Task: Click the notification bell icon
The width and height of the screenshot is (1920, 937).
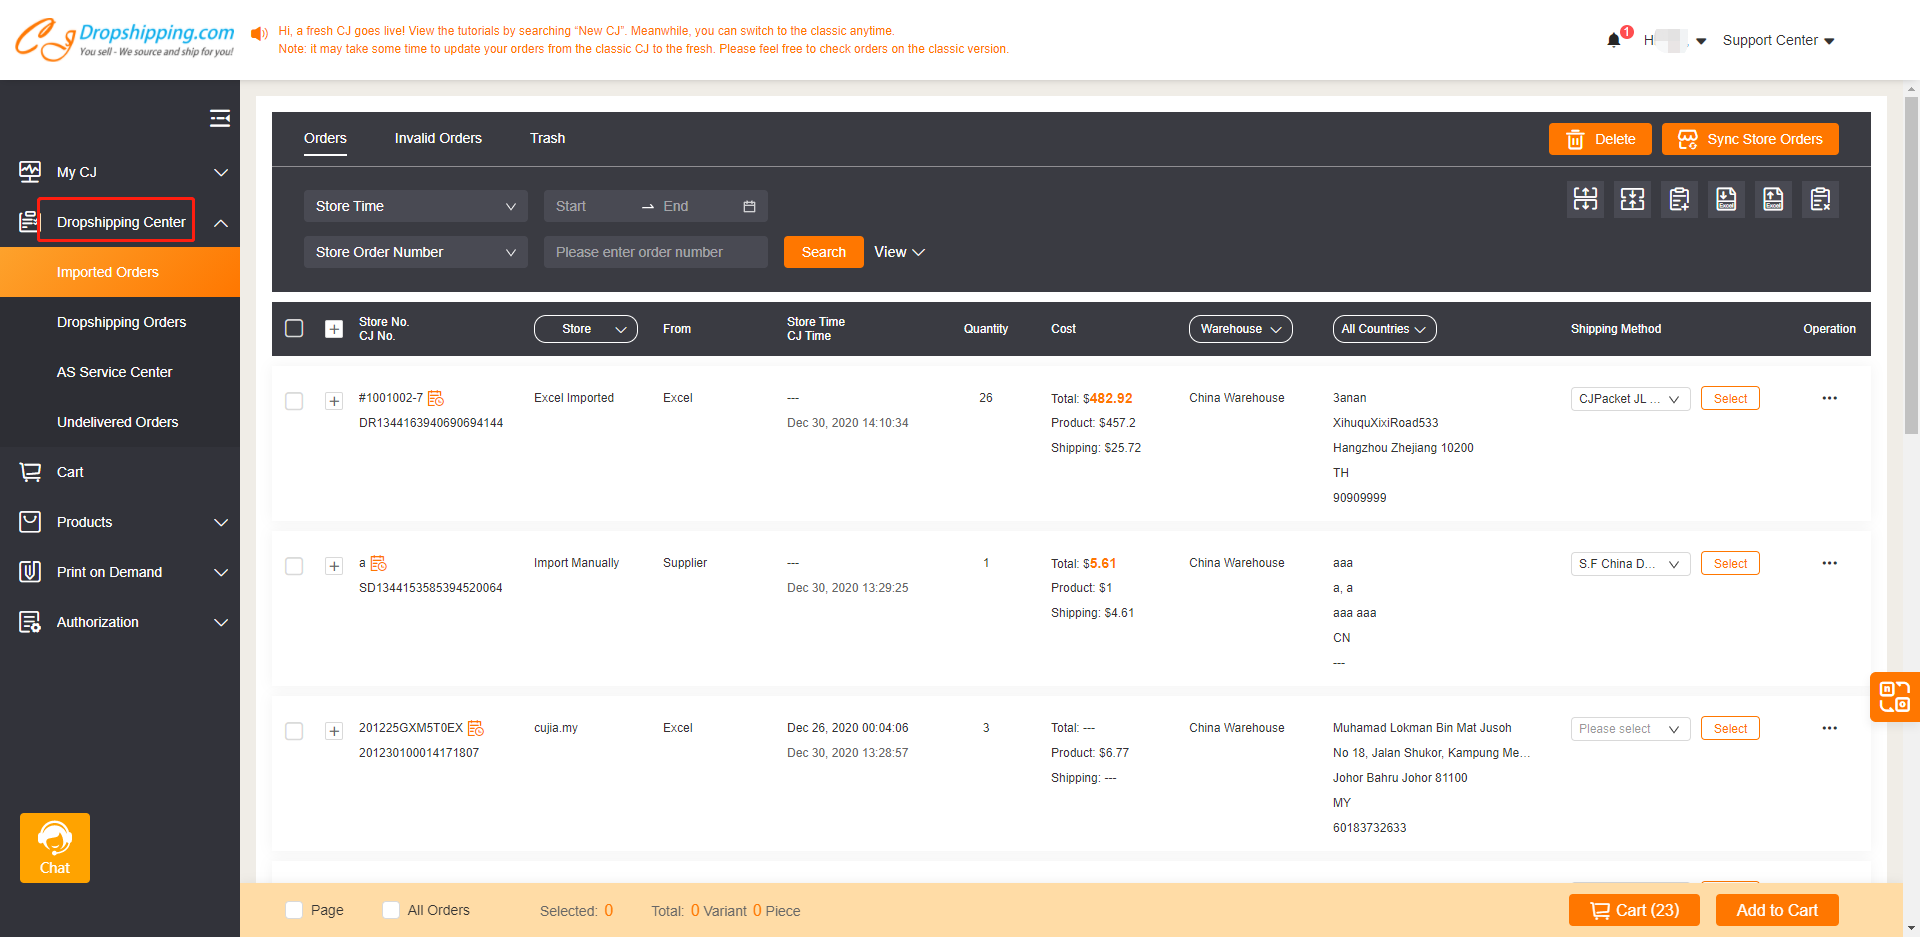Action: (1613, 40)
